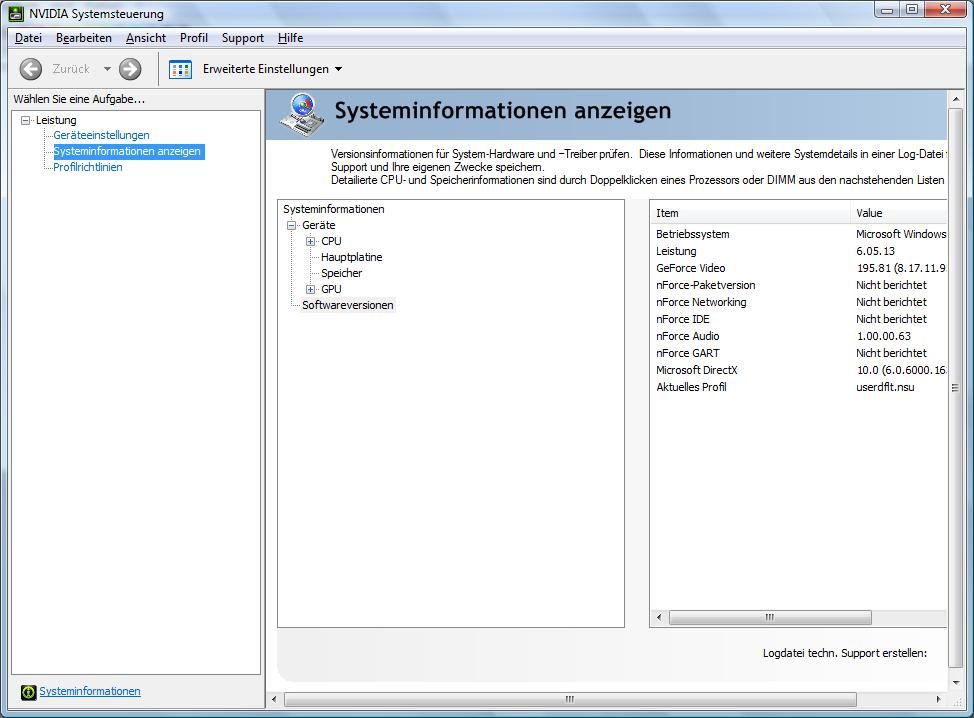Click the main pane horizontal scrollbar thumb
This screenshot has width=974, height=718.
[x=570, y=699]
